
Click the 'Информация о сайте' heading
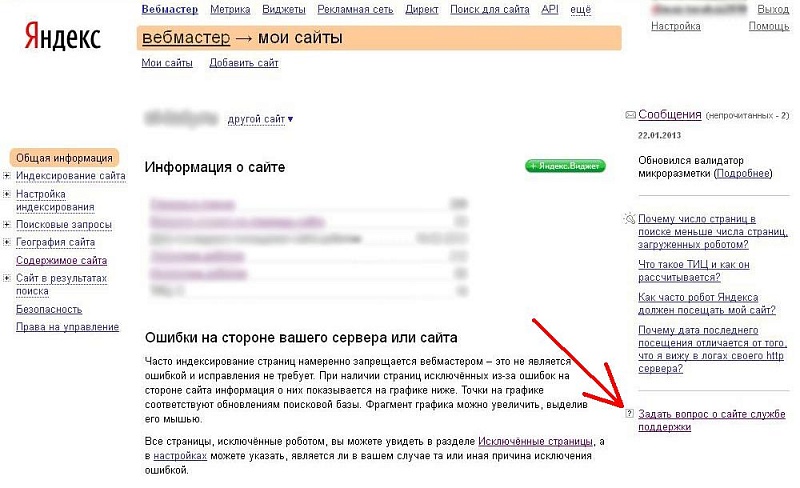pos(215,167)
